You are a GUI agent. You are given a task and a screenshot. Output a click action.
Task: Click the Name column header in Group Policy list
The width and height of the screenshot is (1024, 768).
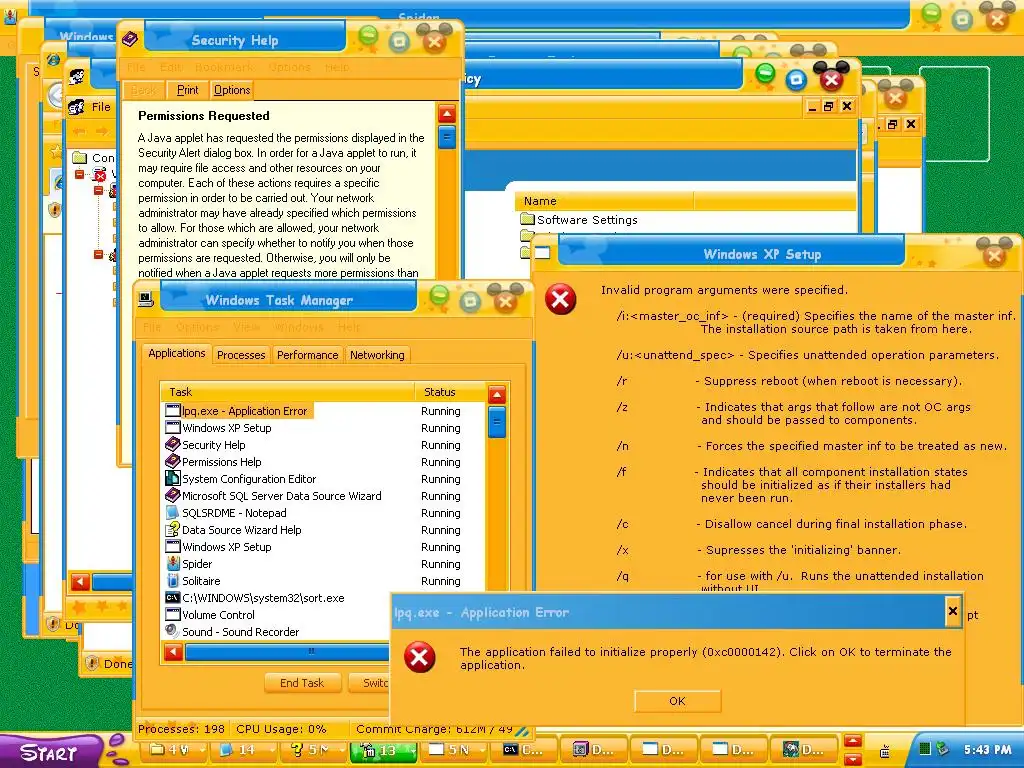coord(604,201)
